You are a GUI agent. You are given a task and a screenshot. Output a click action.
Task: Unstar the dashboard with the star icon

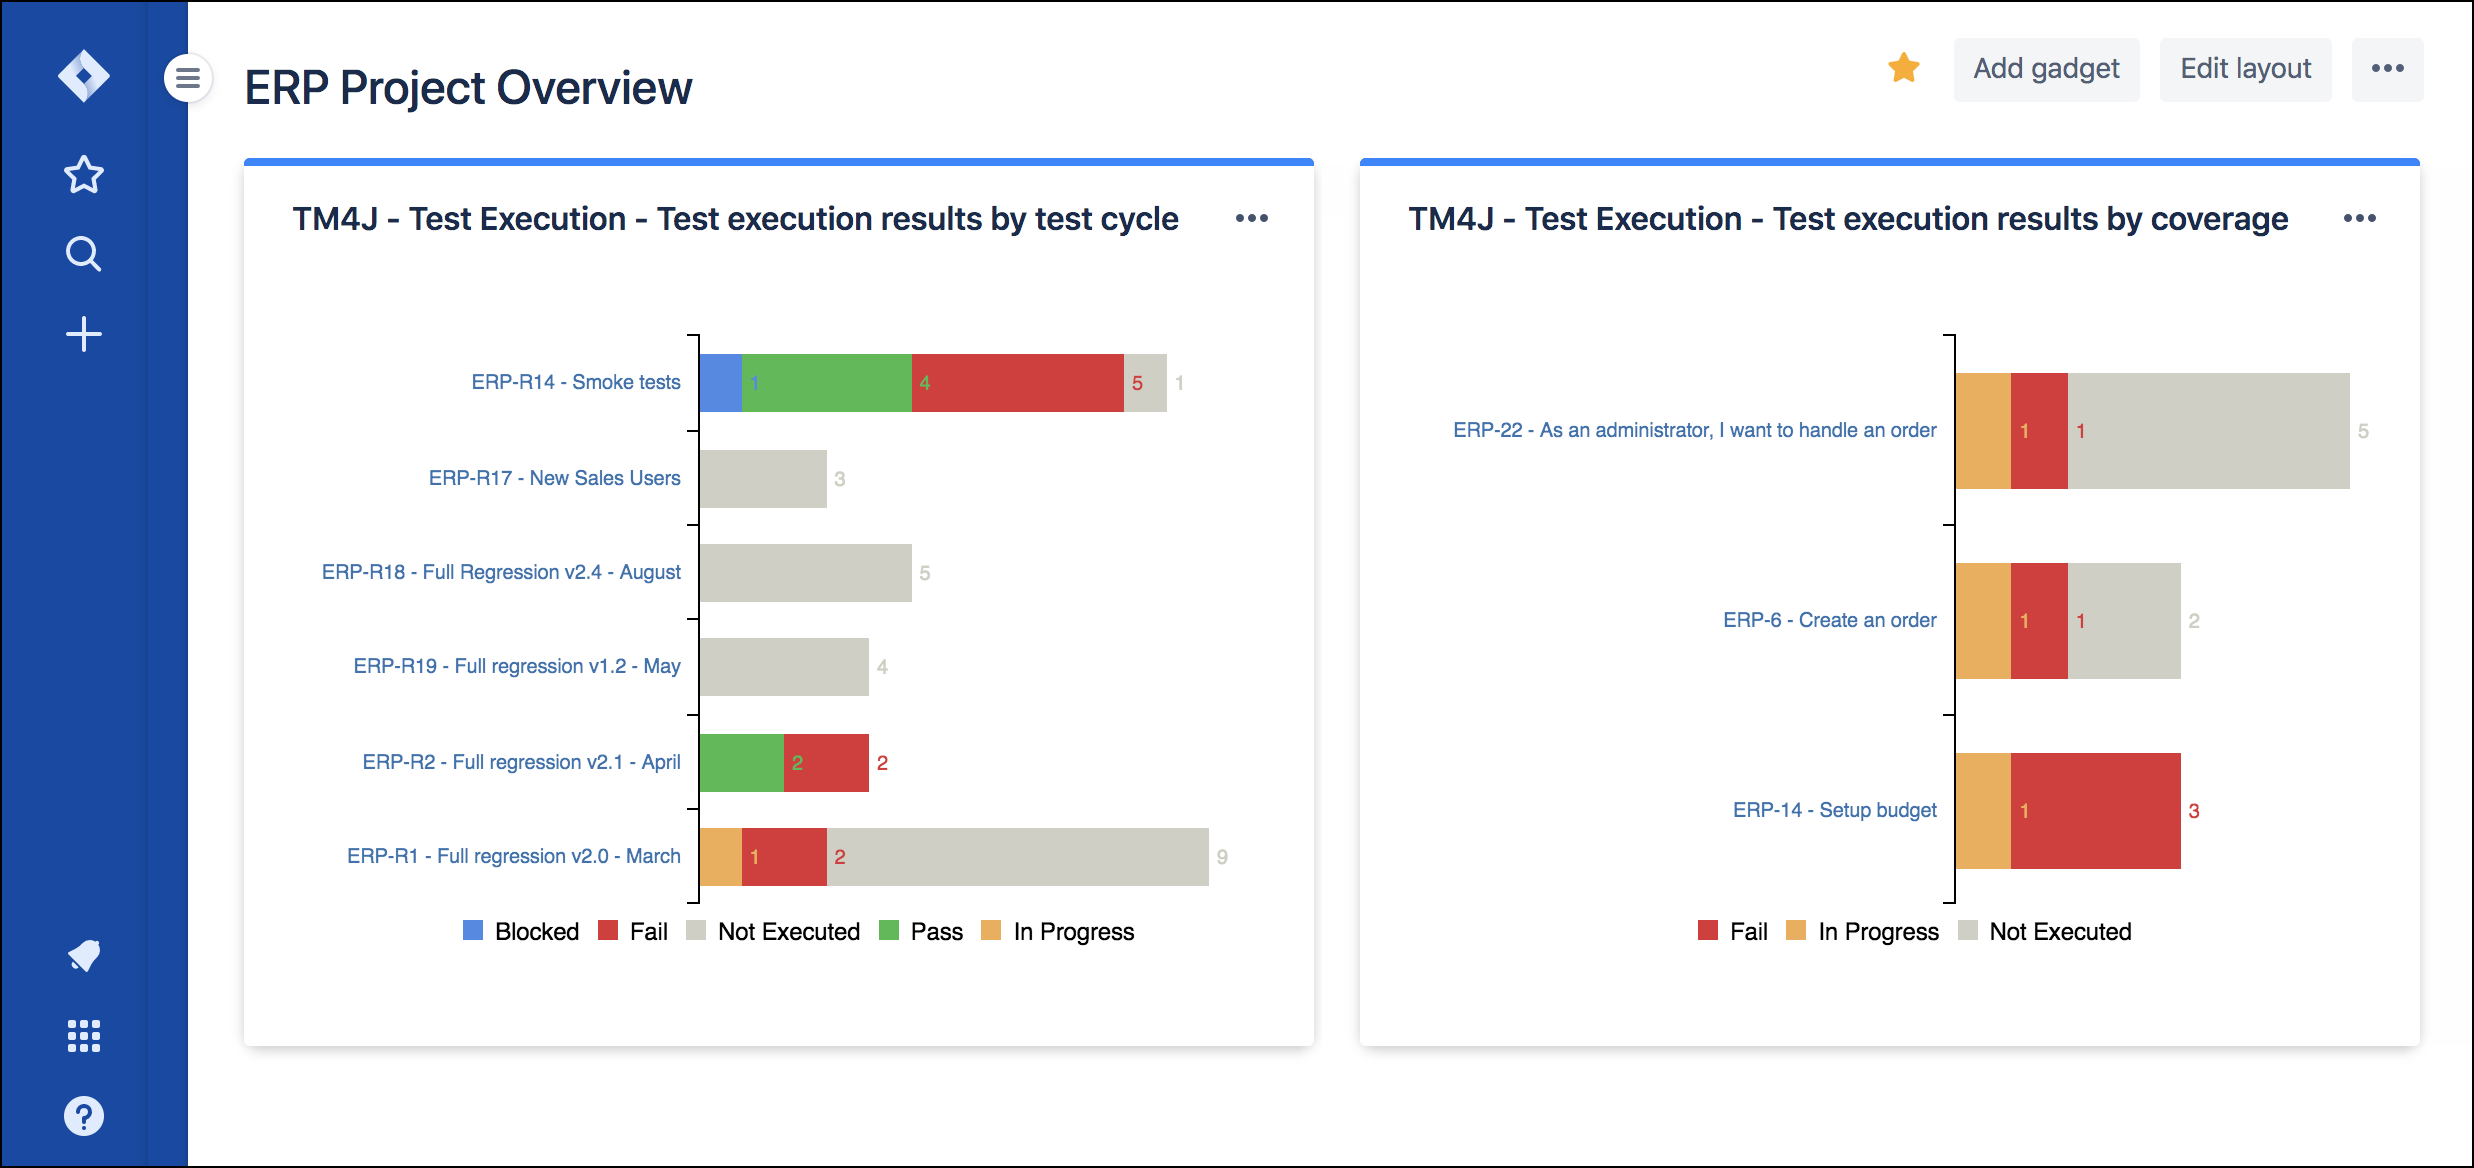(x=1904, y=68)
